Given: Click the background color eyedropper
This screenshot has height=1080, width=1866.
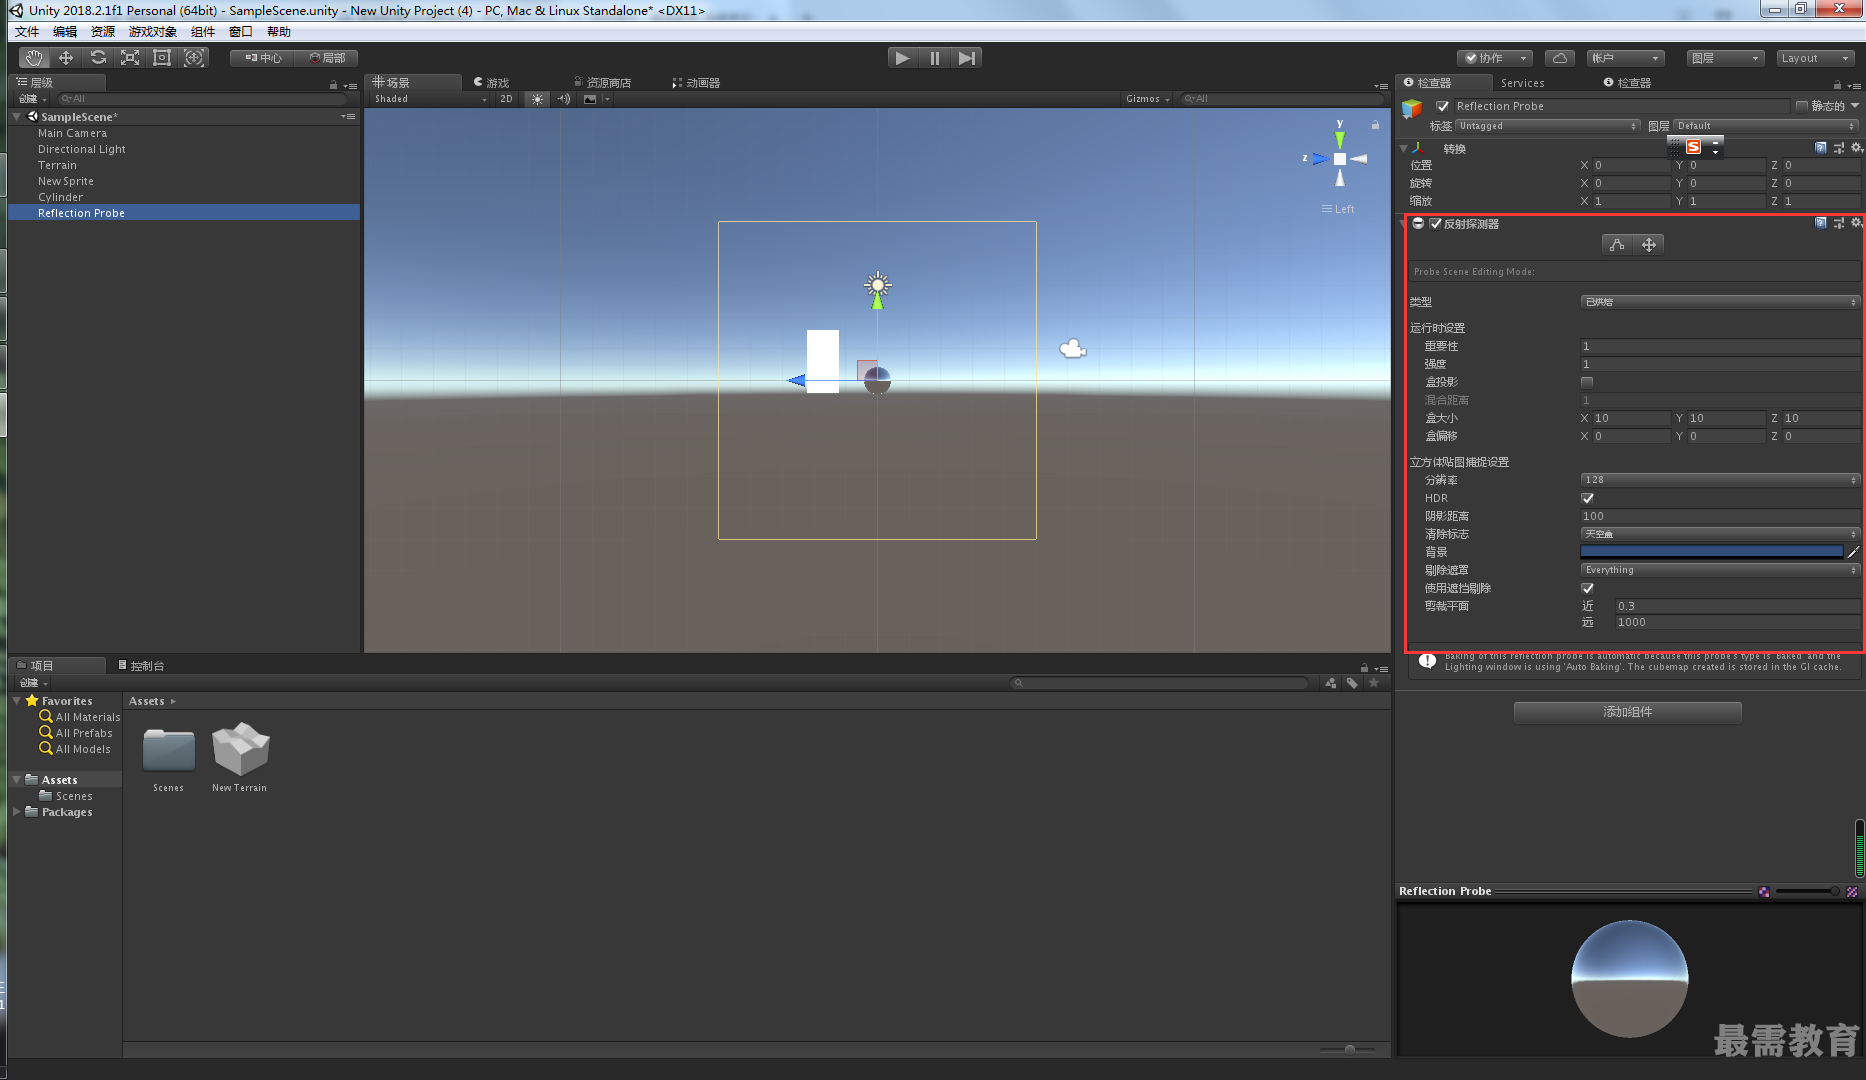Looking at the screenshot, I should tap(1853, 552).
